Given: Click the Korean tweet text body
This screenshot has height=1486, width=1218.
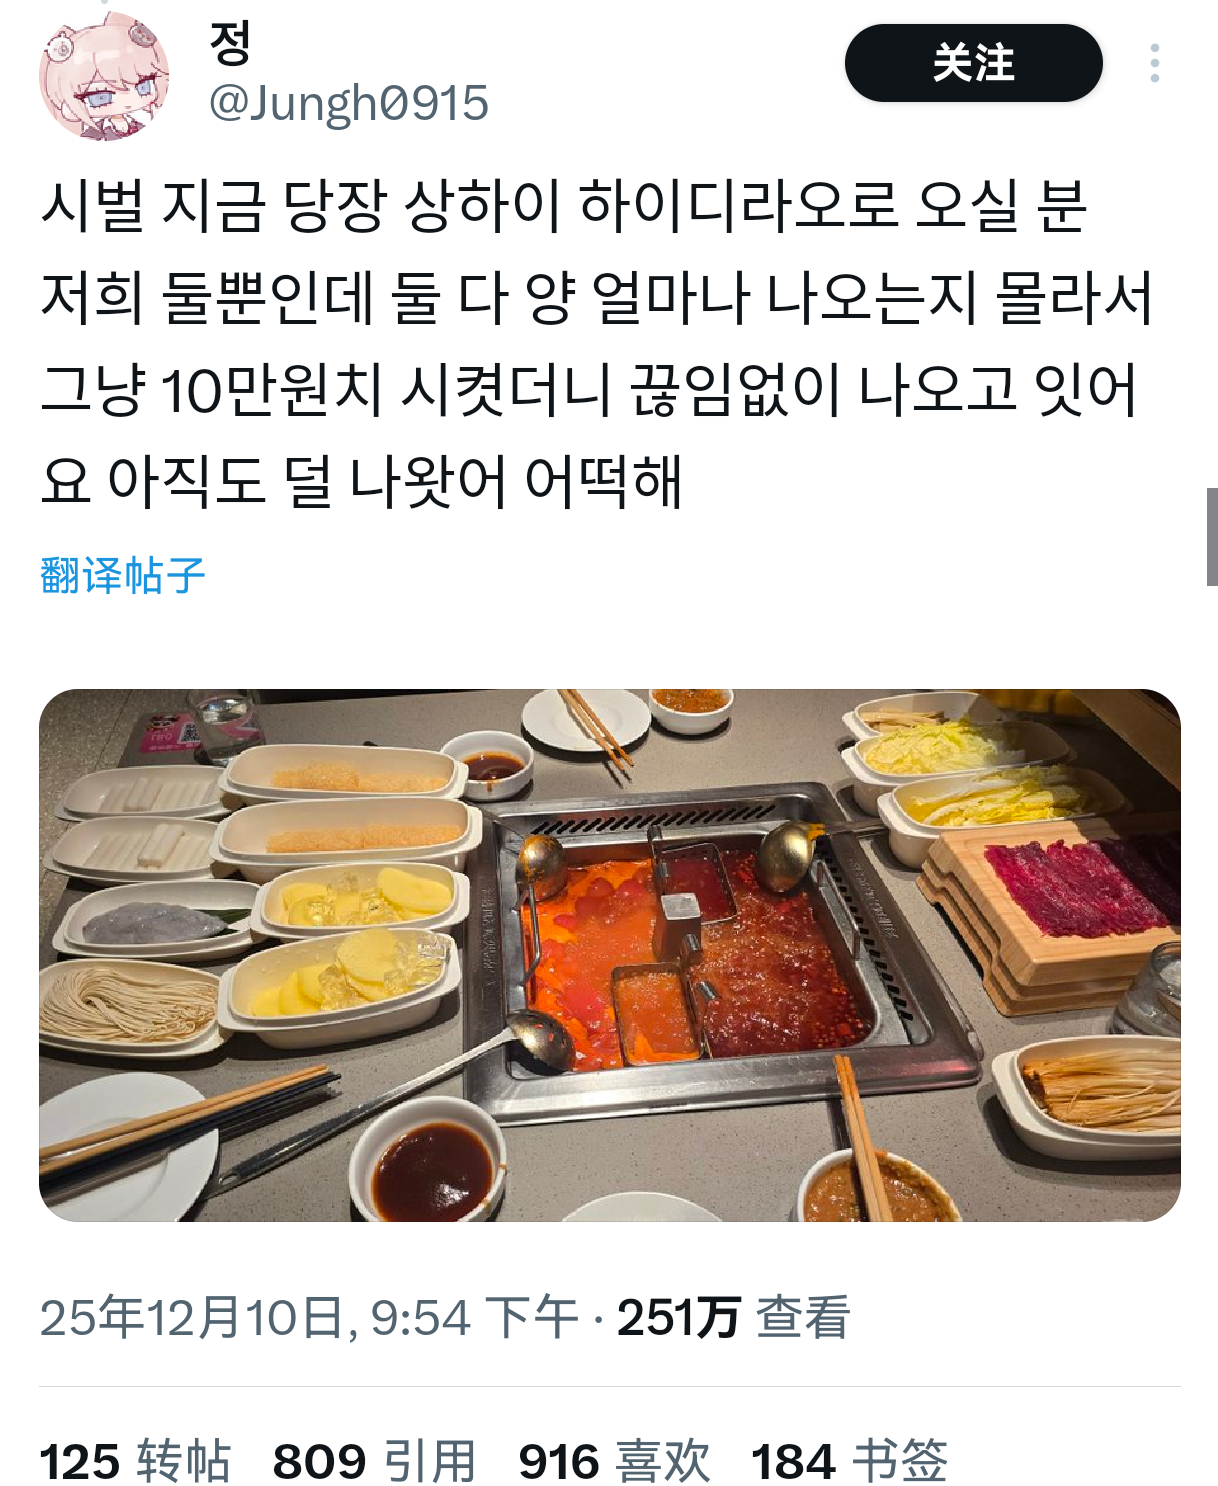Looking at the screenshot, I should point(597,343).
